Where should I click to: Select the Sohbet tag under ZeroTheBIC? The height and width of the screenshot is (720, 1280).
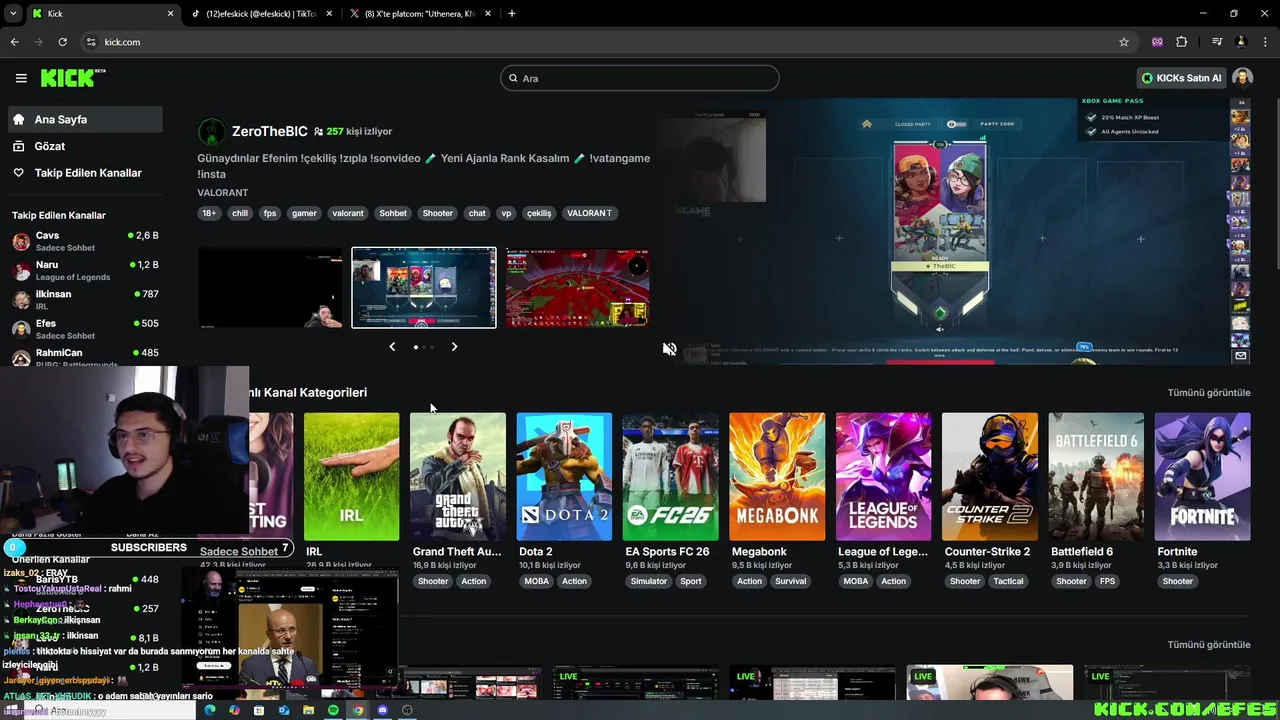point(393,213)
